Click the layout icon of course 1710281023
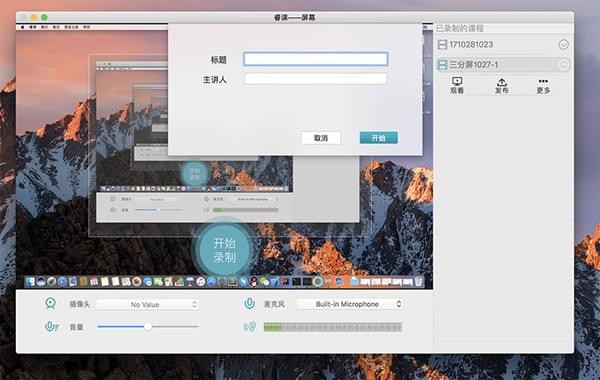Screen dimensions: 600x380 coord(442,44)
